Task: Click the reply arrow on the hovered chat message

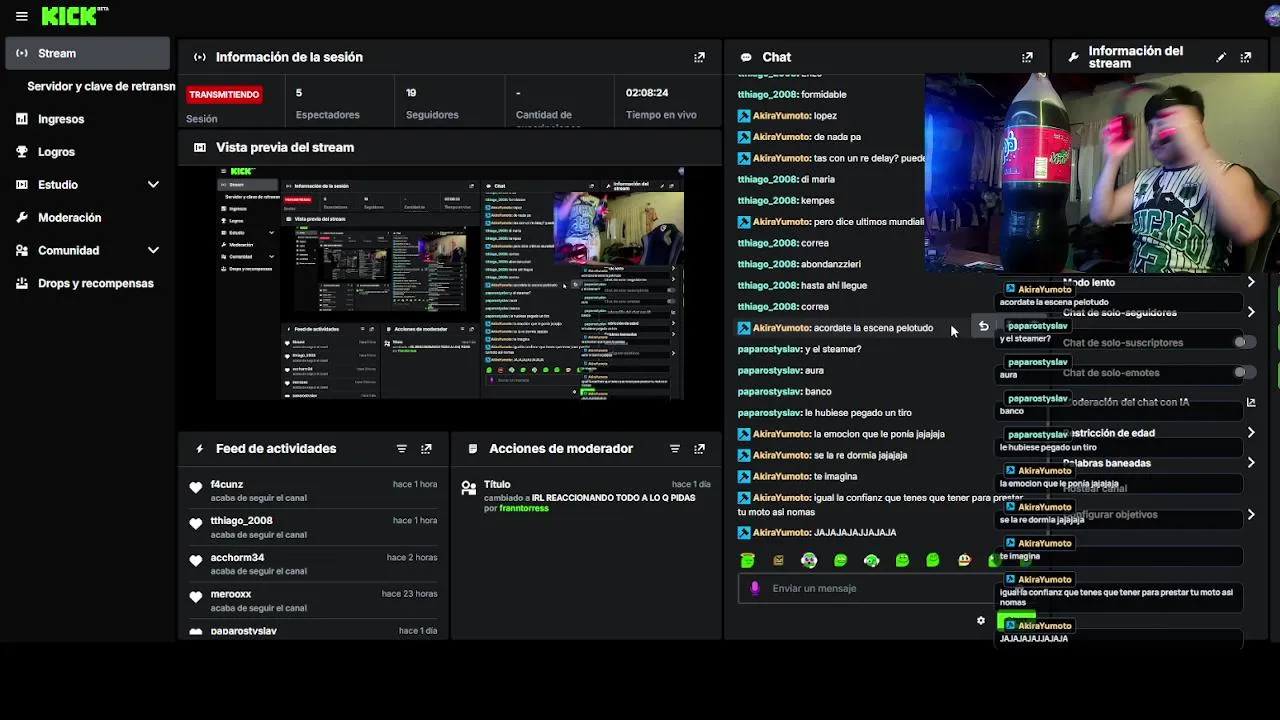Action: (983, 327)
